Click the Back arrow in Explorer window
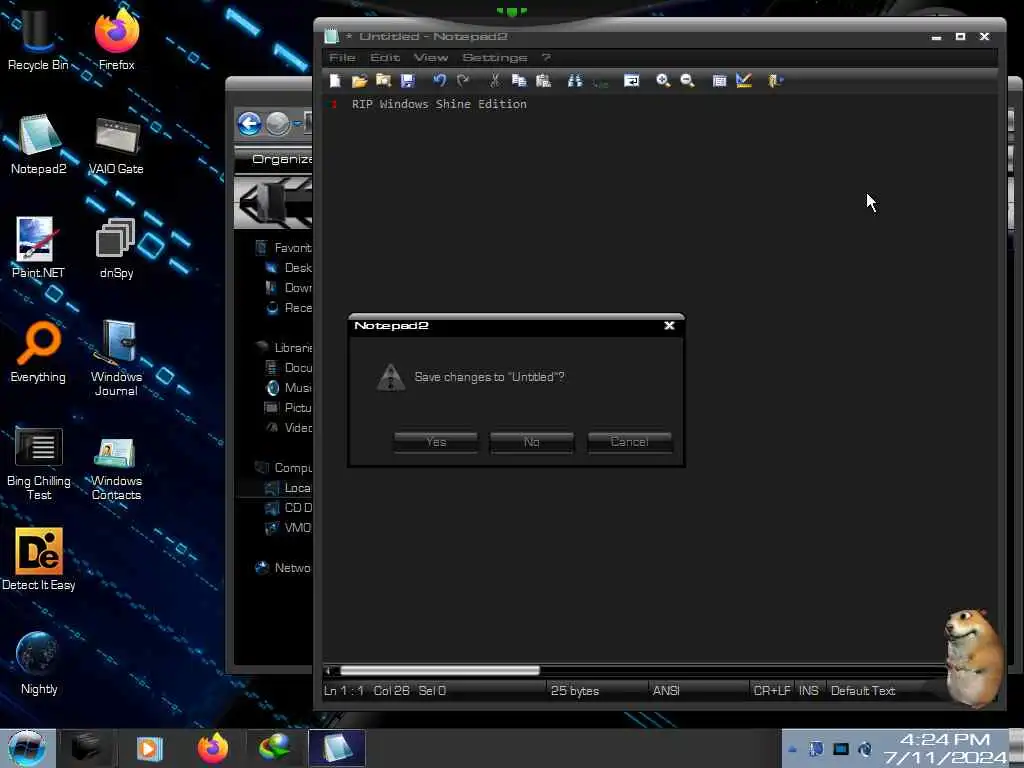1024x768 pixels. (249, 123)
